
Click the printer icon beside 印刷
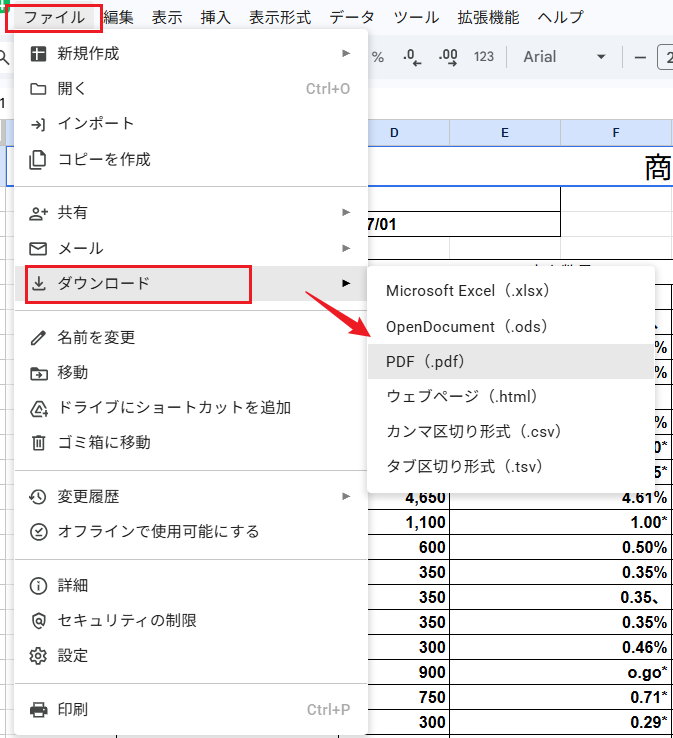coord(39,710)
